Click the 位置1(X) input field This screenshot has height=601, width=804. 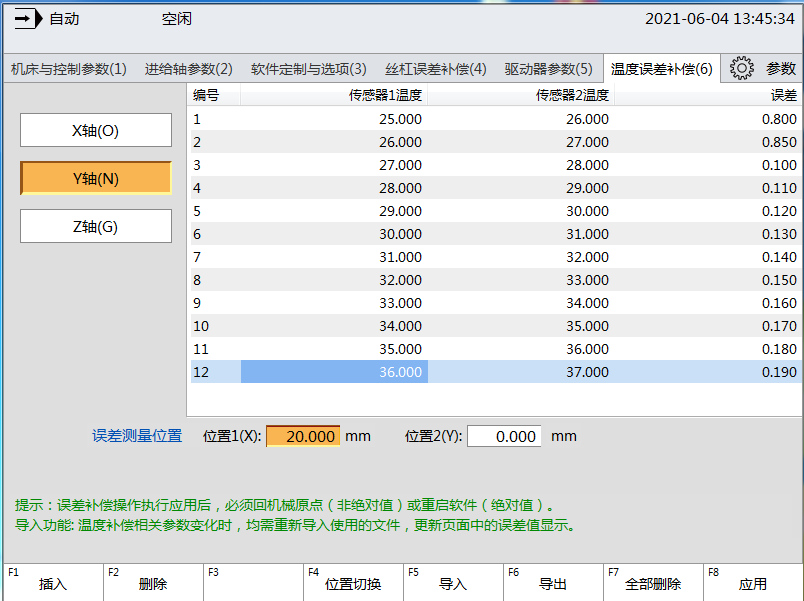tap(303, 437)
